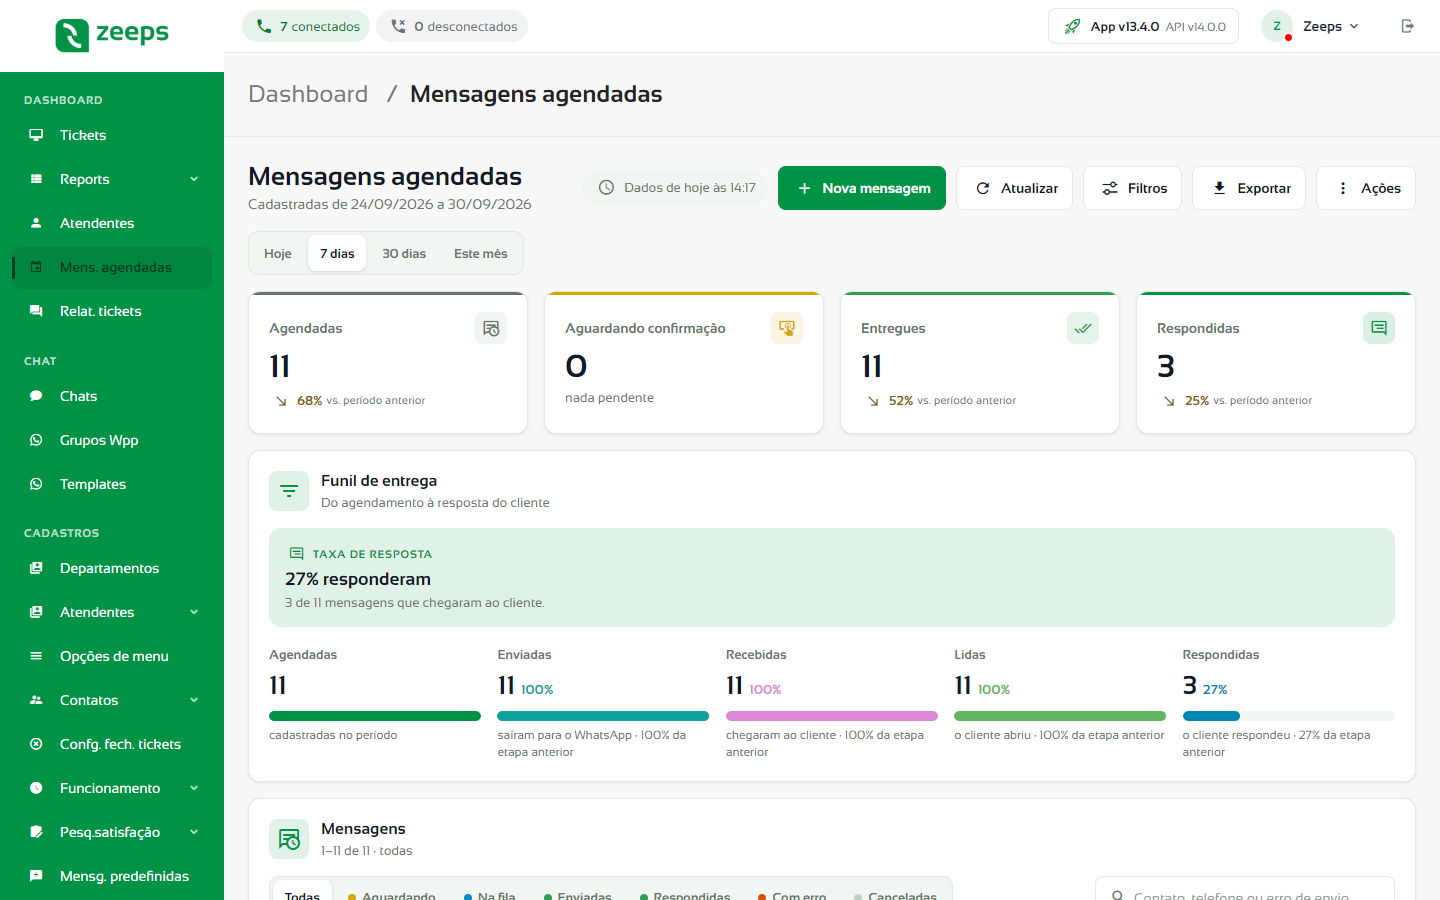This screenshot has width=1440, height=900.
Task: Click the Zeeps logo in the sidebar
Action: pos(112,35)
